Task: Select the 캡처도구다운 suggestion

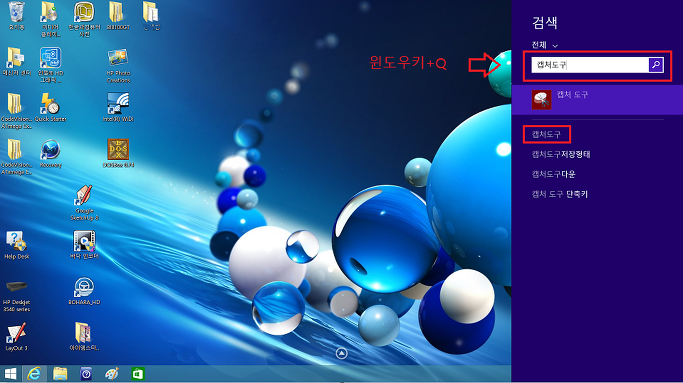Action: pyautogui.click(x=554, y=174)
